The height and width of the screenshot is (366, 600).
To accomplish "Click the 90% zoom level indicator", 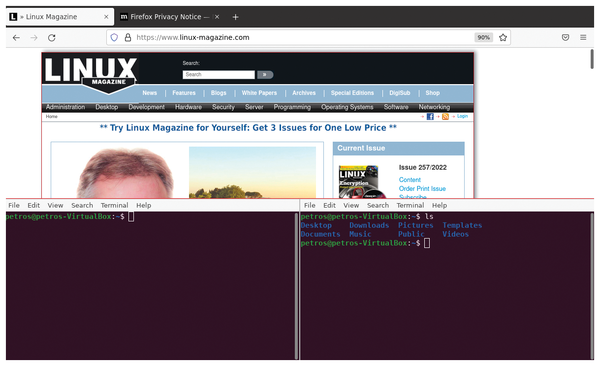I will point(483,38).
